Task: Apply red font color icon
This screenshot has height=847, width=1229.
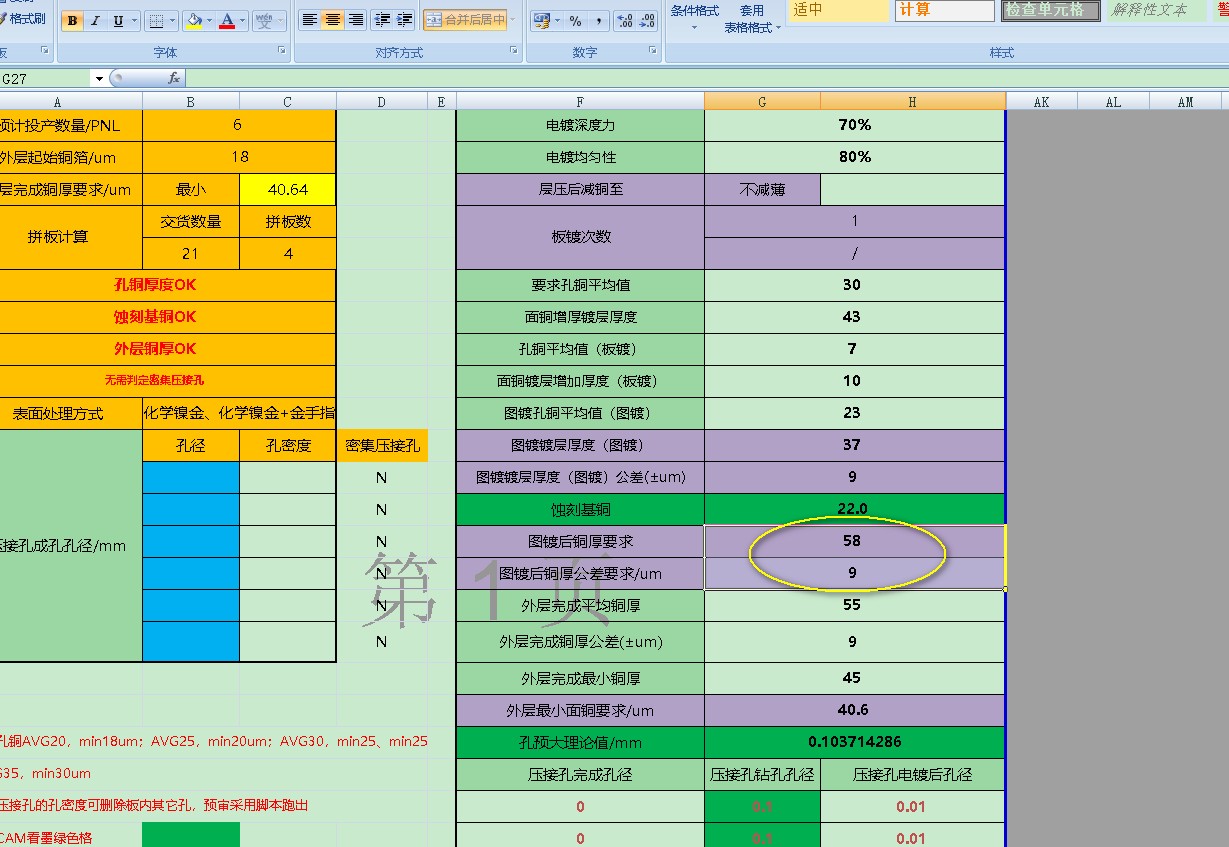Action: point(228,20)
